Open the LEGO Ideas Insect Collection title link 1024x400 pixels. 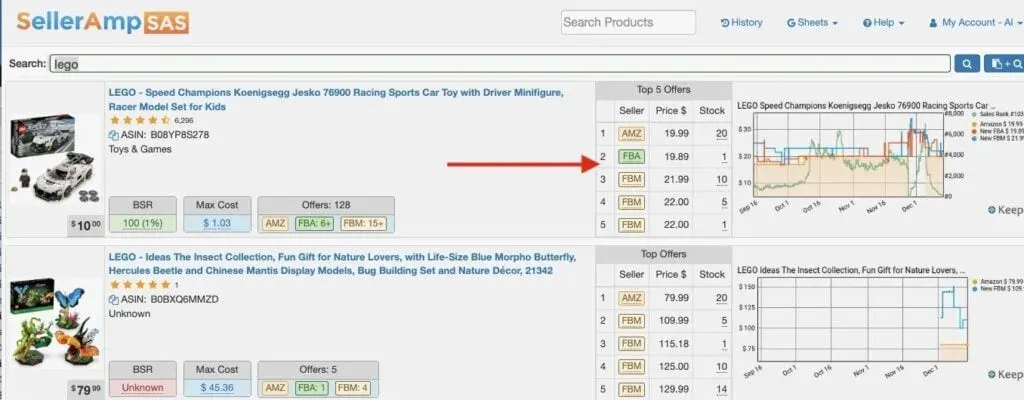[x=343, y=263]
